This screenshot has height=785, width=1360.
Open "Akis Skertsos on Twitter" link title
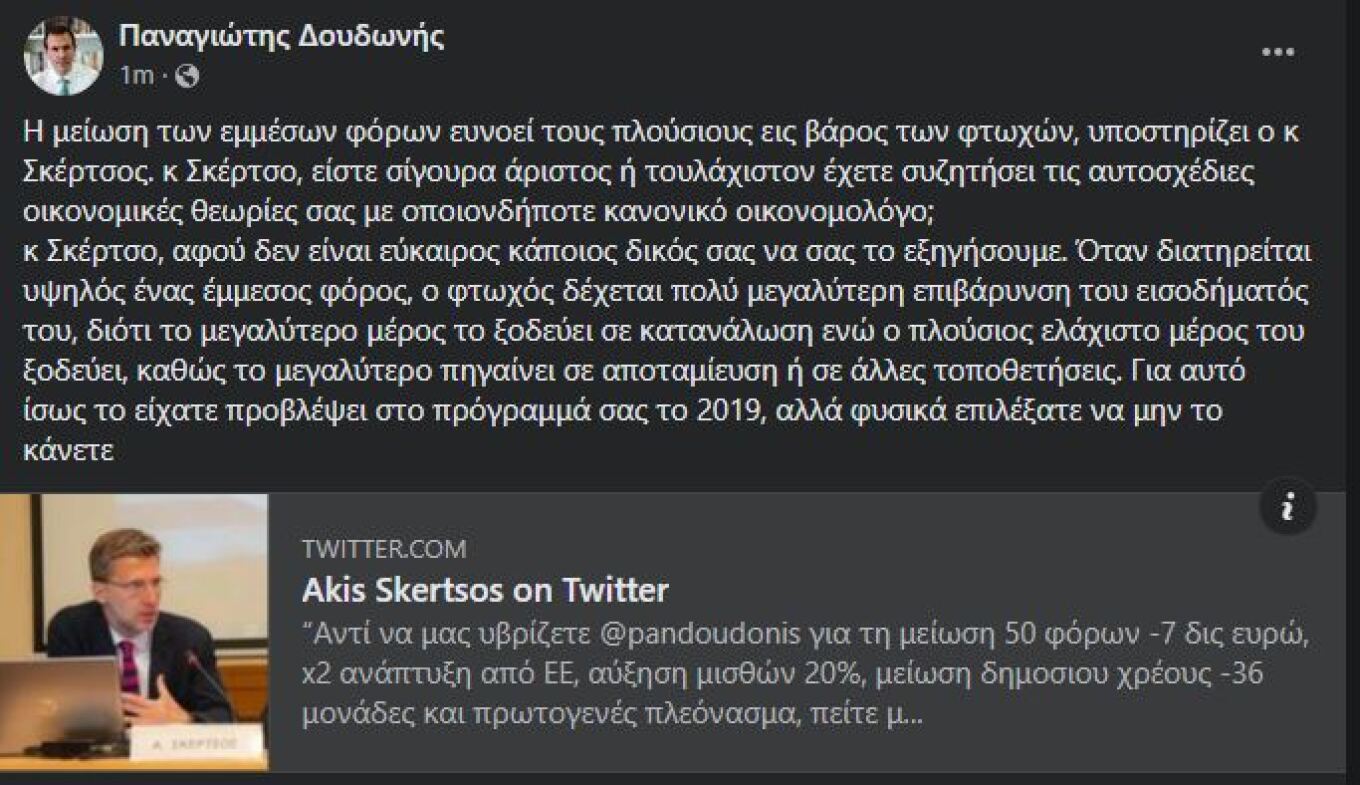[x=485, y=590]
